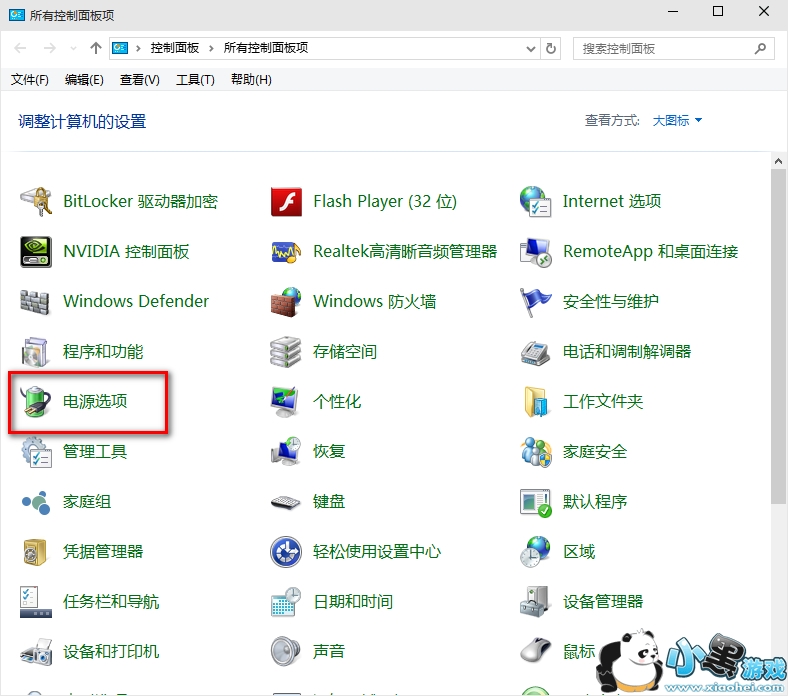
Task: Go up one level arrow
Action: tap(95, 48)
